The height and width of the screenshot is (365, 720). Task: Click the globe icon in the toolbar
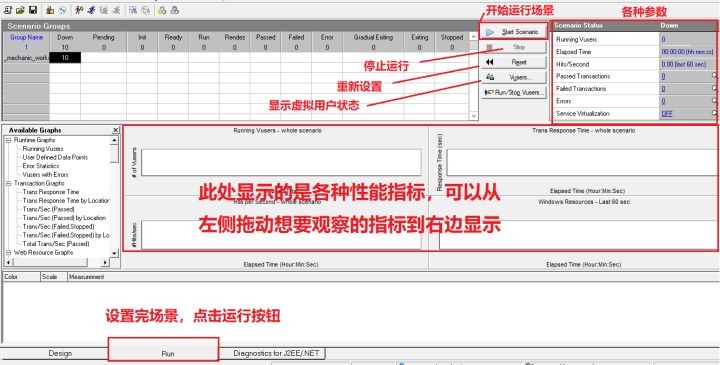tap(62, 10)
